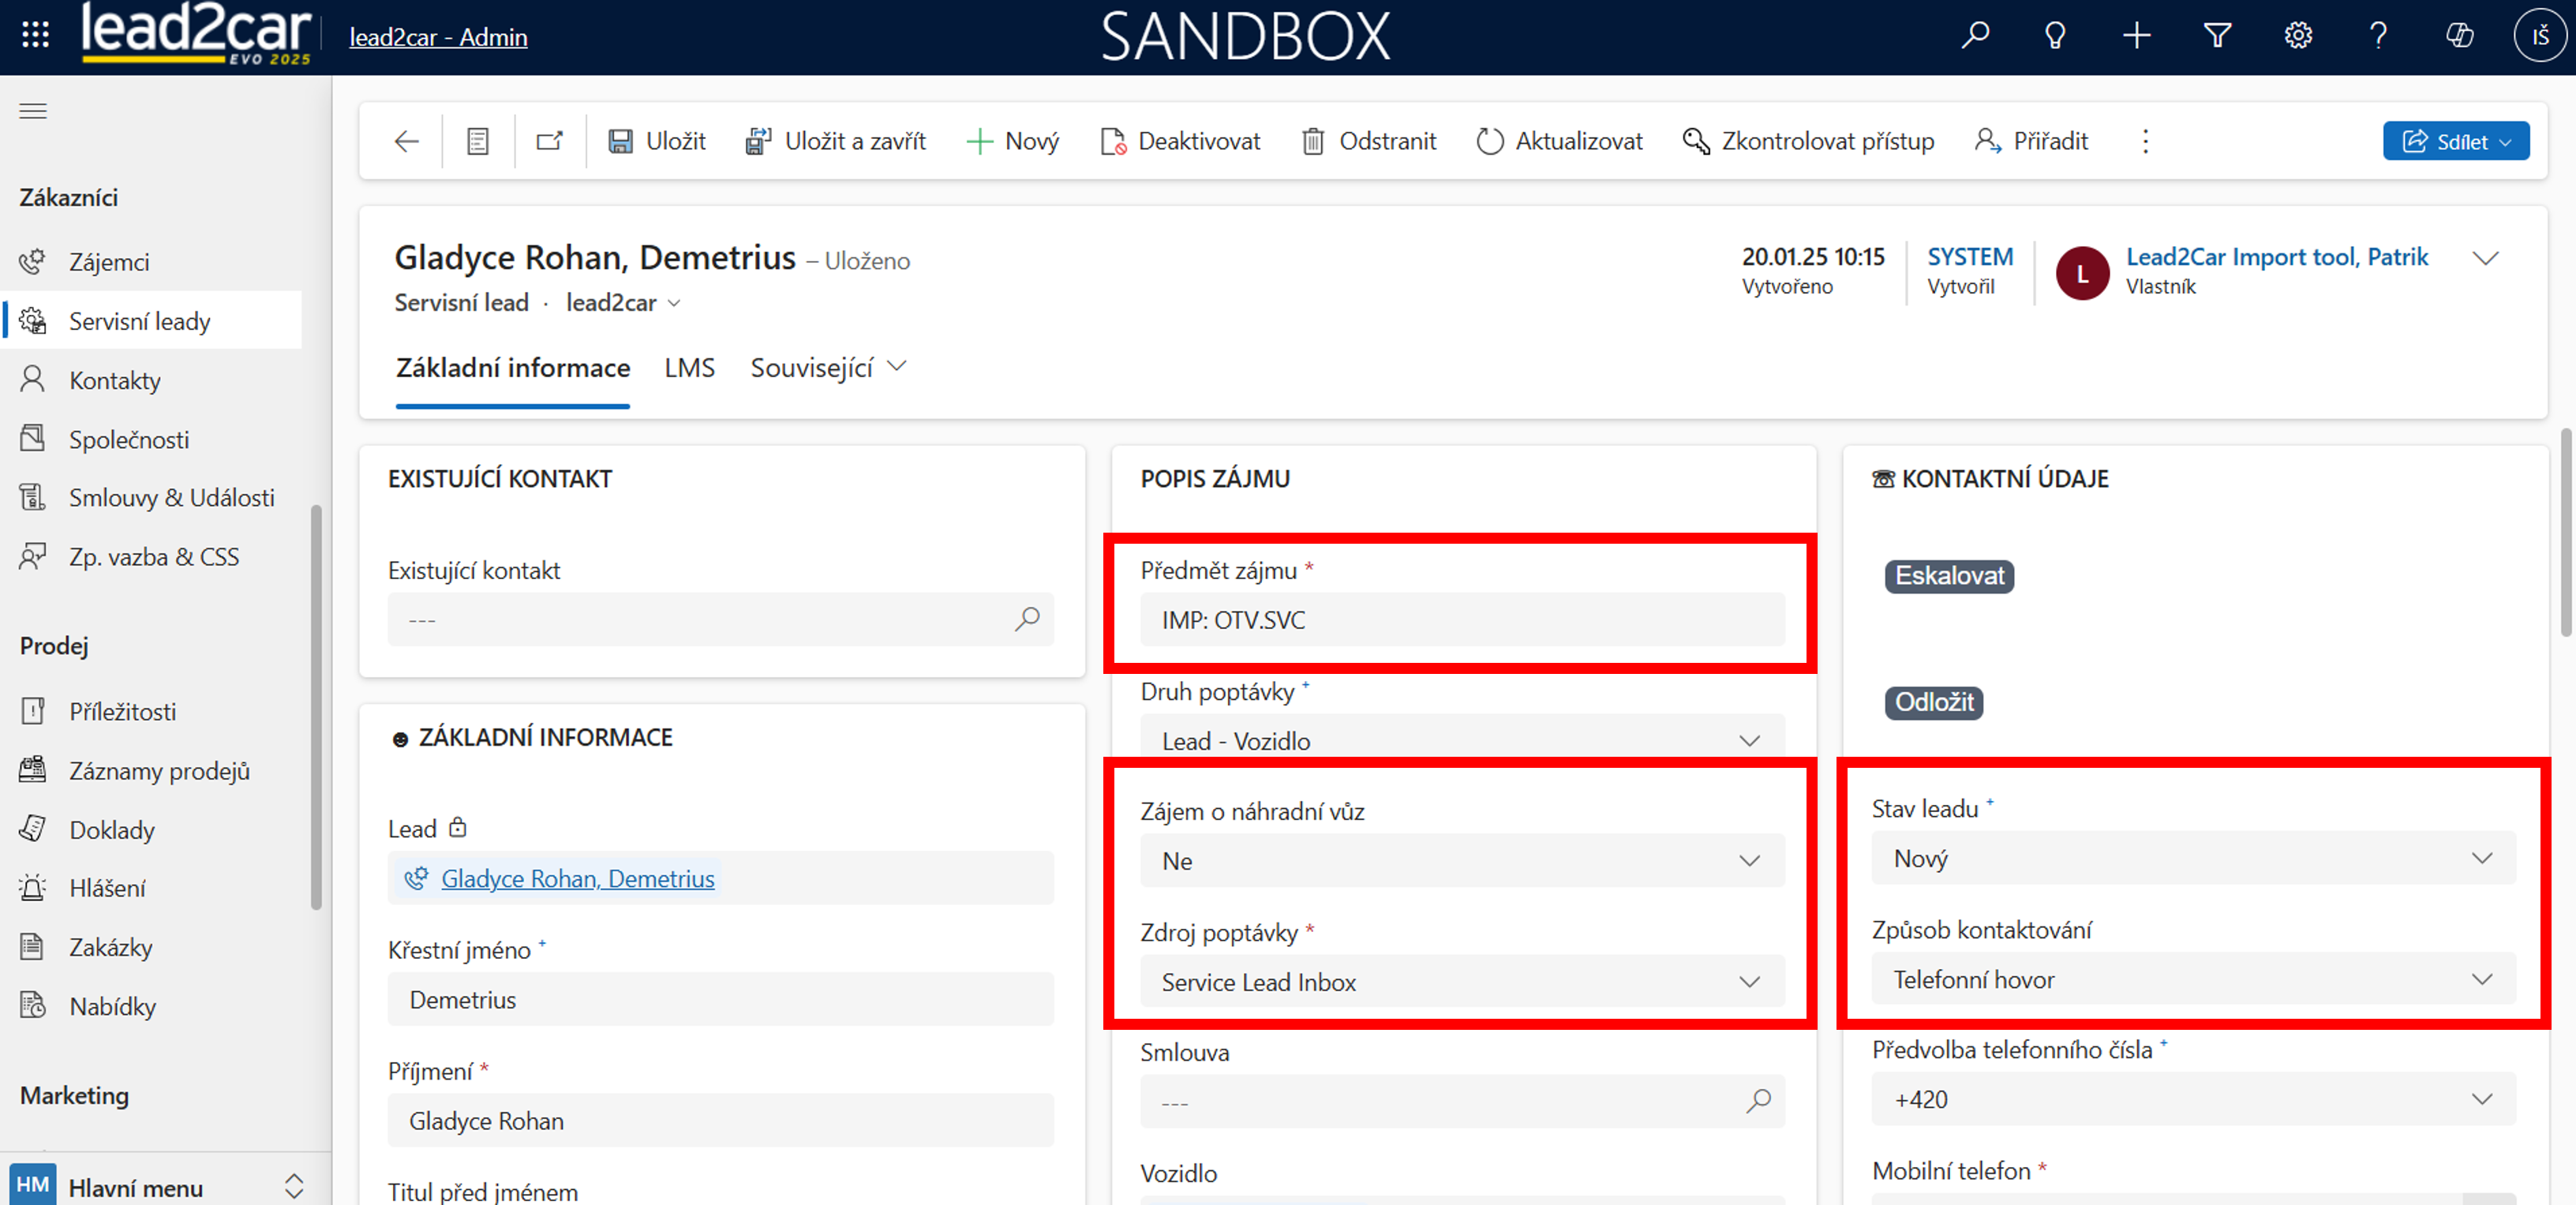Open the lightbulb assistant icon
The width and height of the screenshot is (2576, 1205).
[2055, 36]
